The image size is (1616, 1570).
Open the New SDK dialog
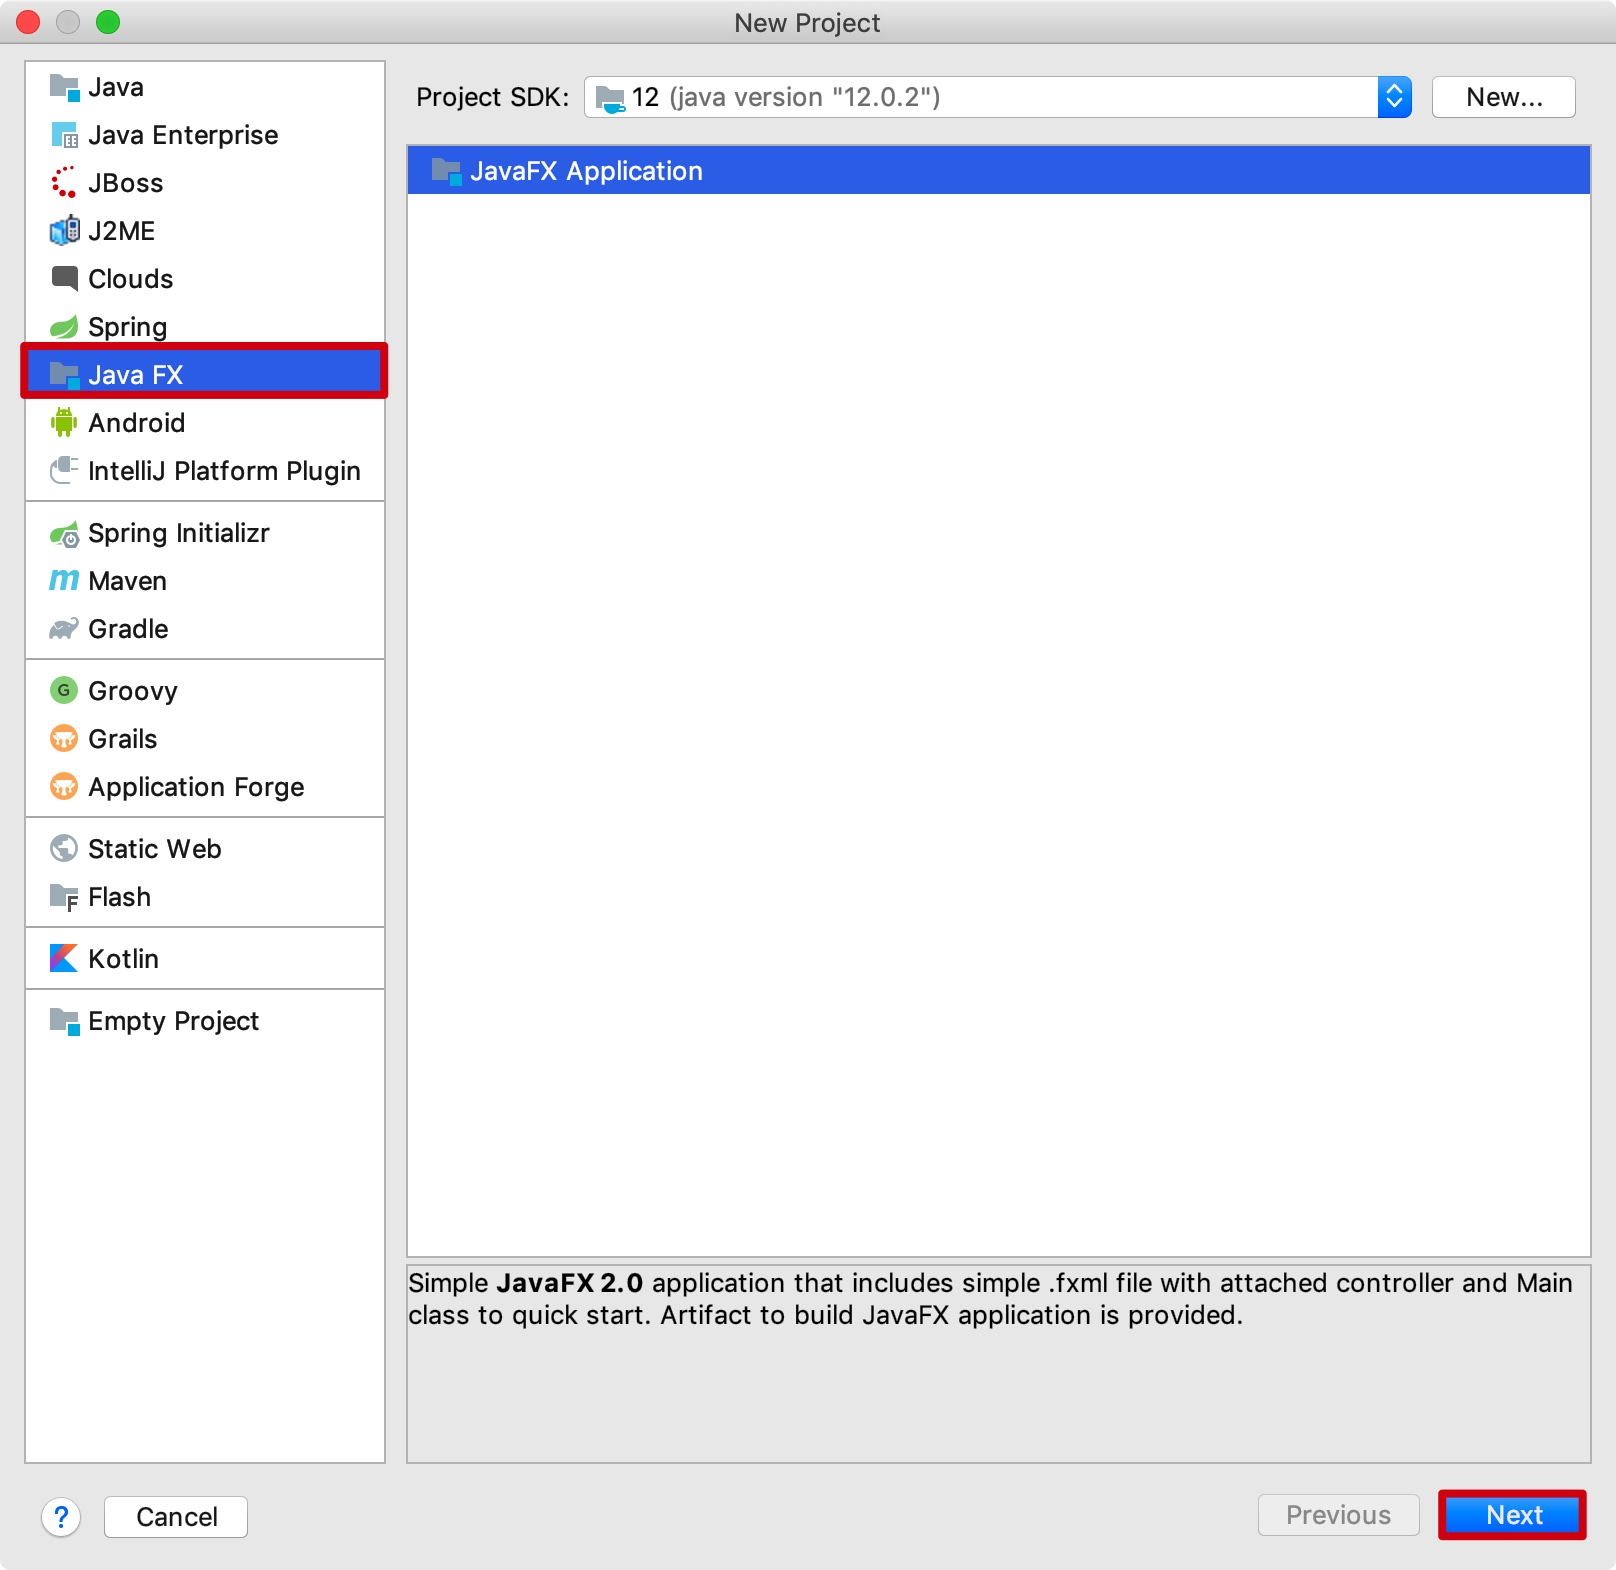coord(1503,96)
